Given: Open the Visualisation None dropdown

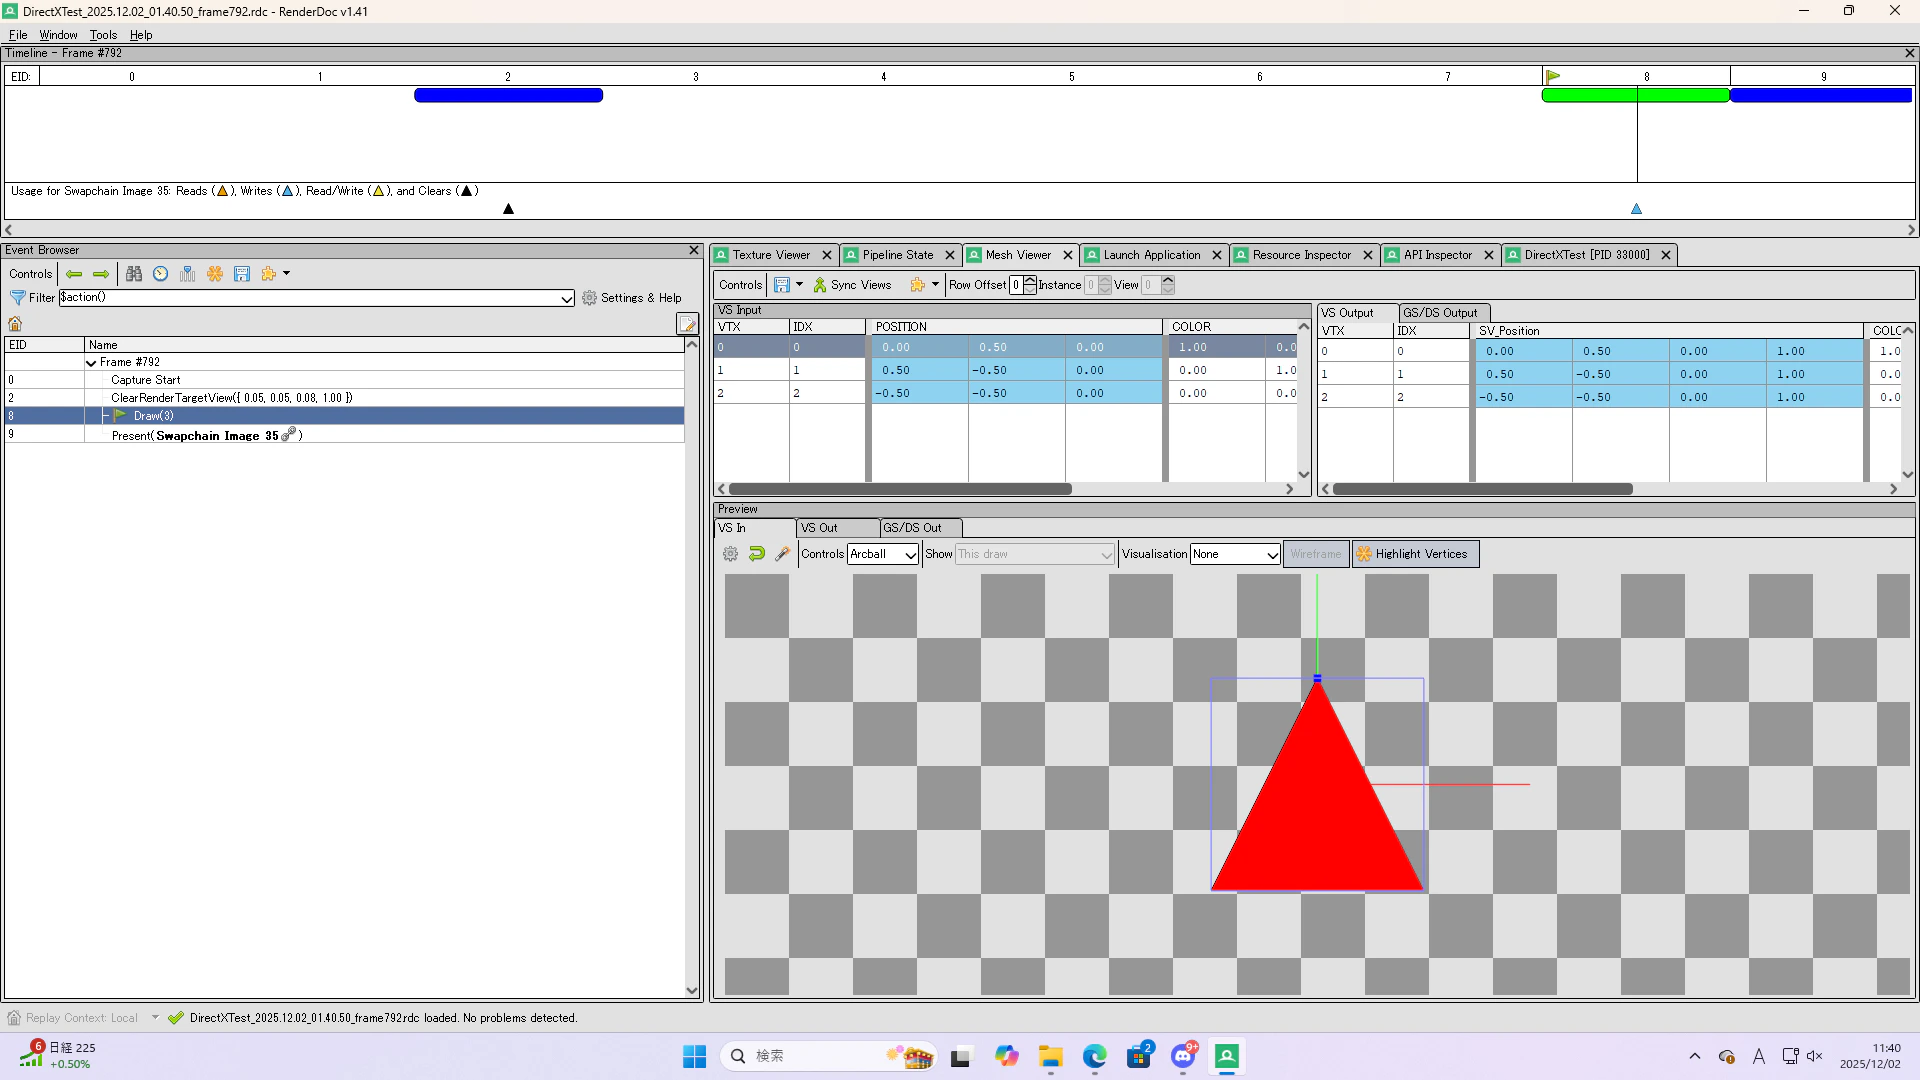Looking at the screenshot, I should (x=1235, y=554).
